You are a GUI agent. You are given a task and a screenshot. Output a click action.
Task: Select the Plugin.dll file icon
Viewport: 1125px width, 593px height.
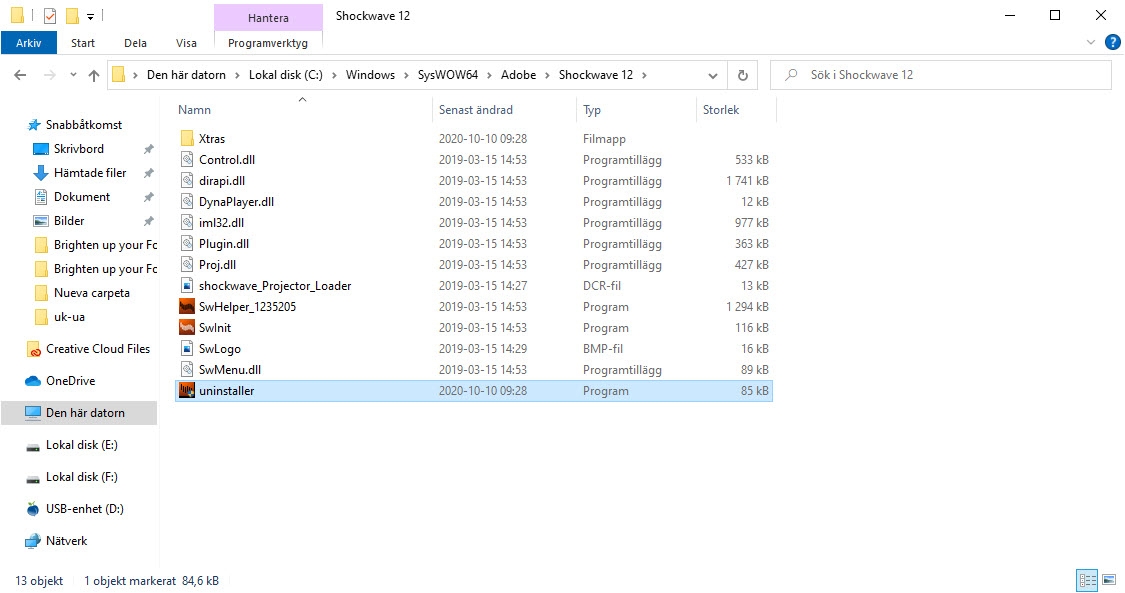tap(187, 244)
